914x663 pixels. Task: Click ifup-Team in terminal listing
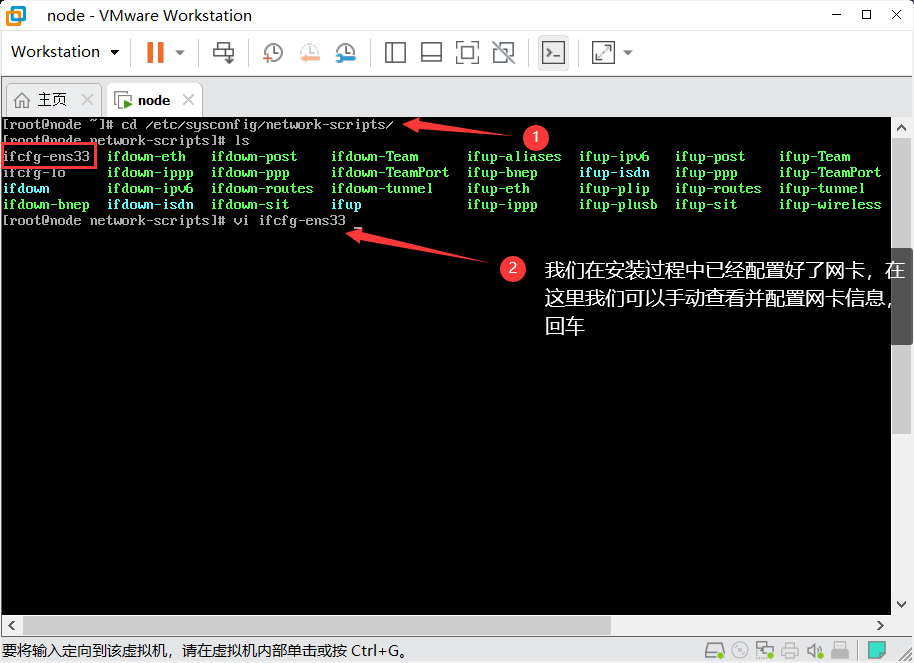[x=814, y=156]
